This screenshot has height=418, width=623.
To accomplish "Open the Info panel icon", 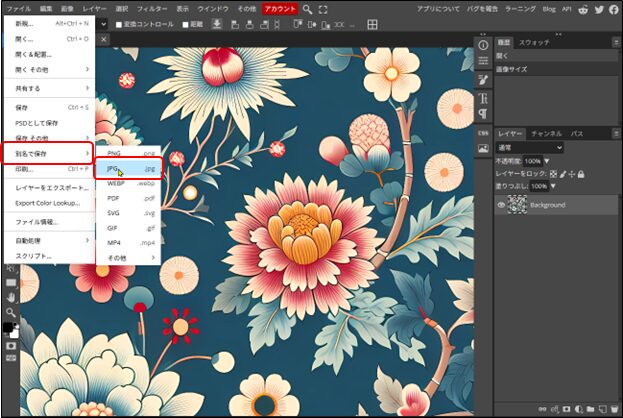I will (483, 45).
